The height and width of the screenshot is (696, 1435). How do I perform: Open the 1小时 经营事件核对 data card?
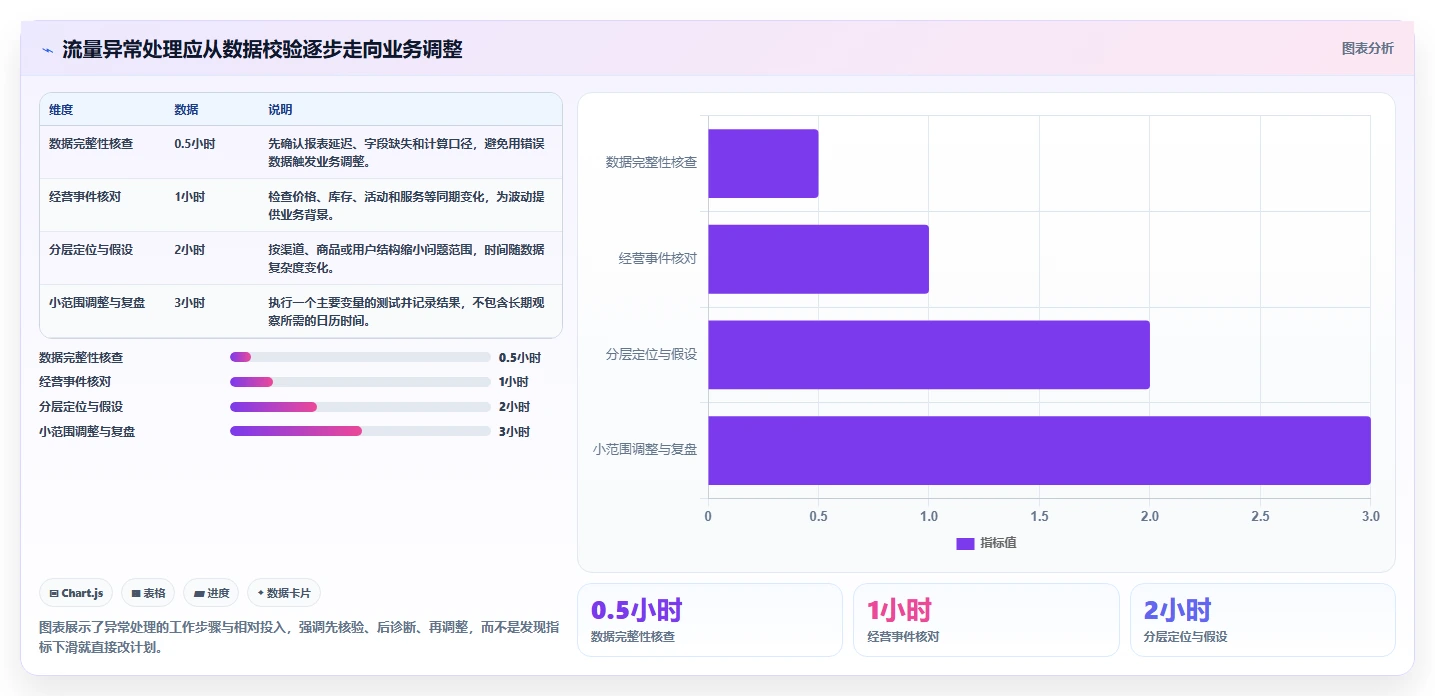click(x=986, y=620)
